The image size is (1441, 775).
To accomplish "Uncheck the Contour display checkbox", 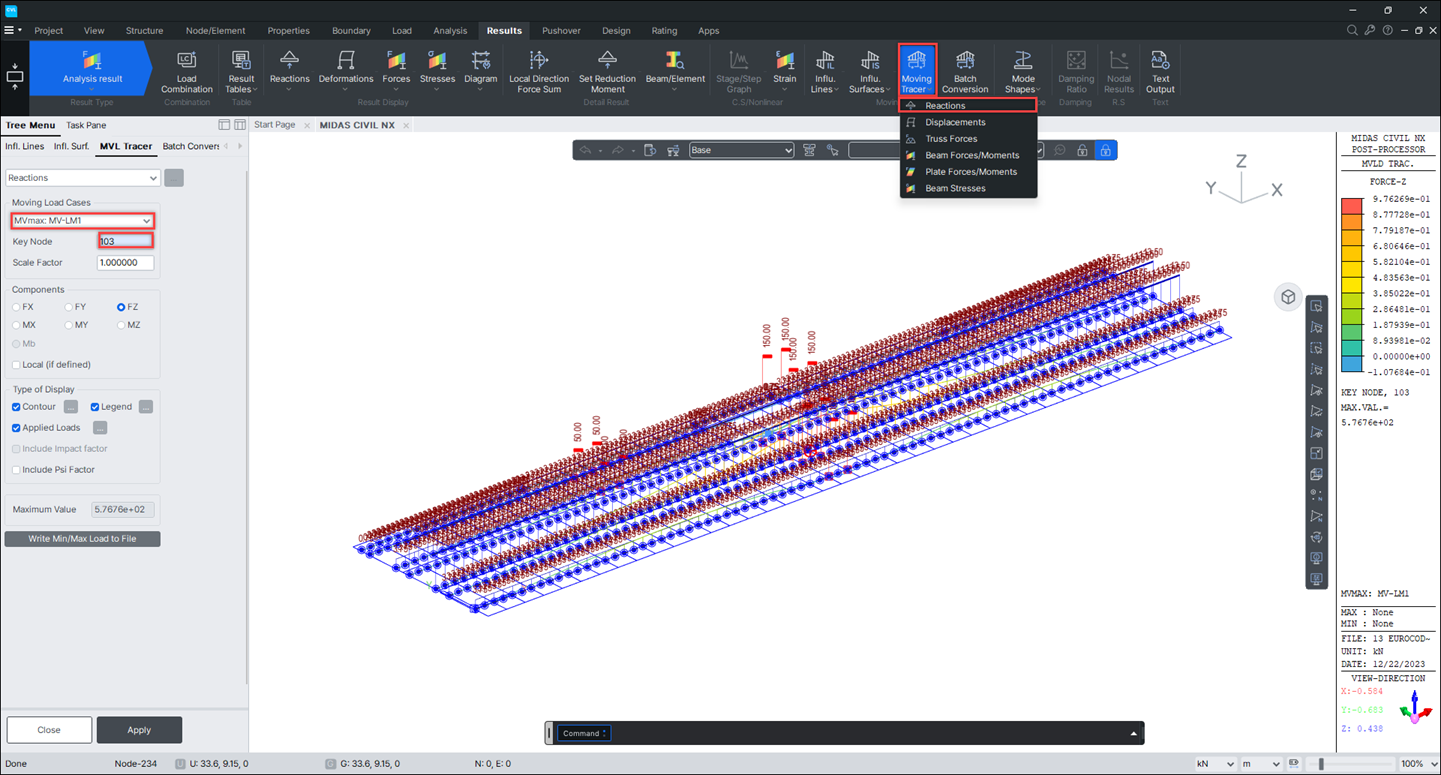I will point(16,407).
